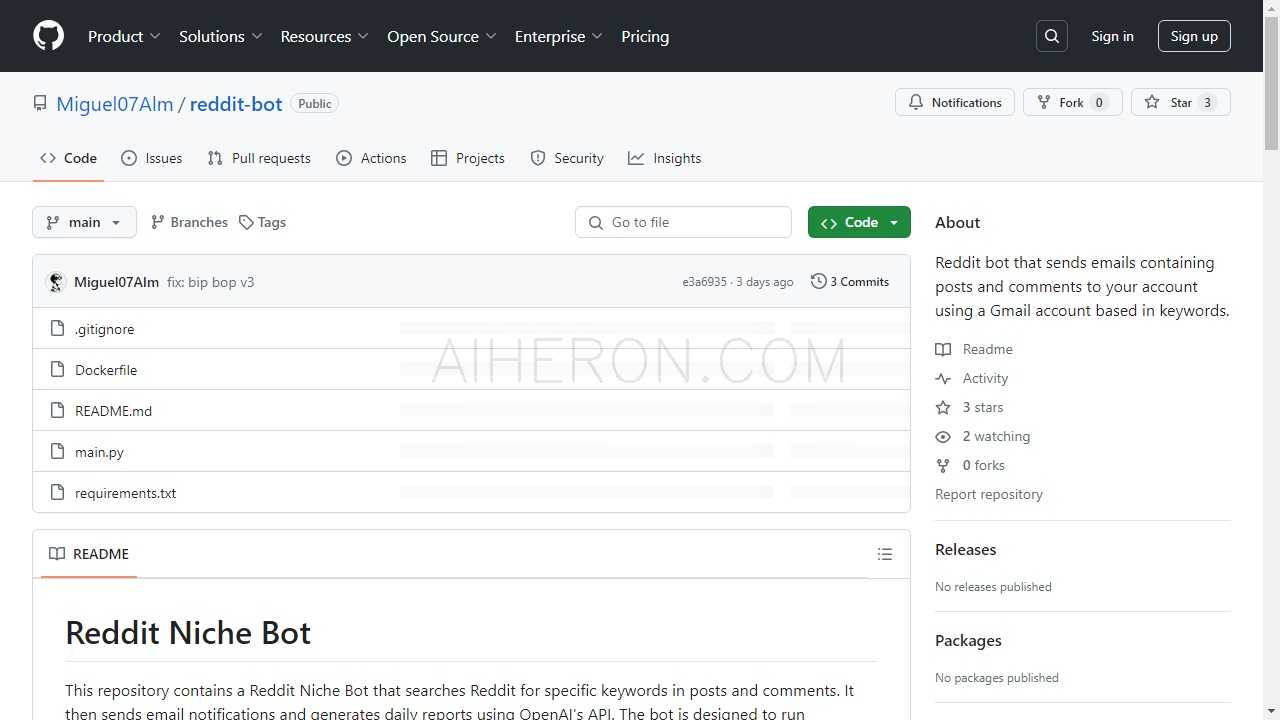The height and width of the screenshot is (720, 1280).
Task: Select the README tab heading
Action: coord(89,554)
